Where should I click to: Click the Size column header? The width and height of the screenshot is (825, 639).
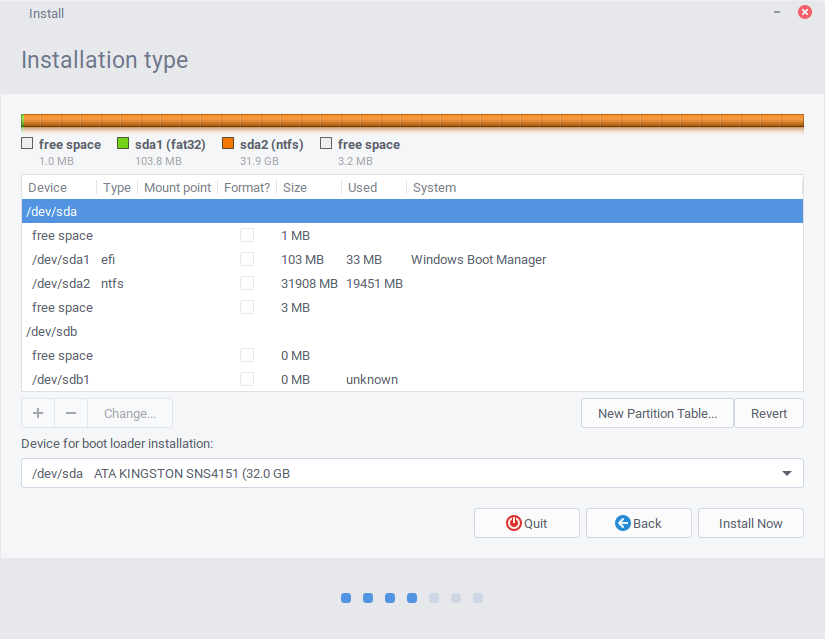(x=309, y=187)
